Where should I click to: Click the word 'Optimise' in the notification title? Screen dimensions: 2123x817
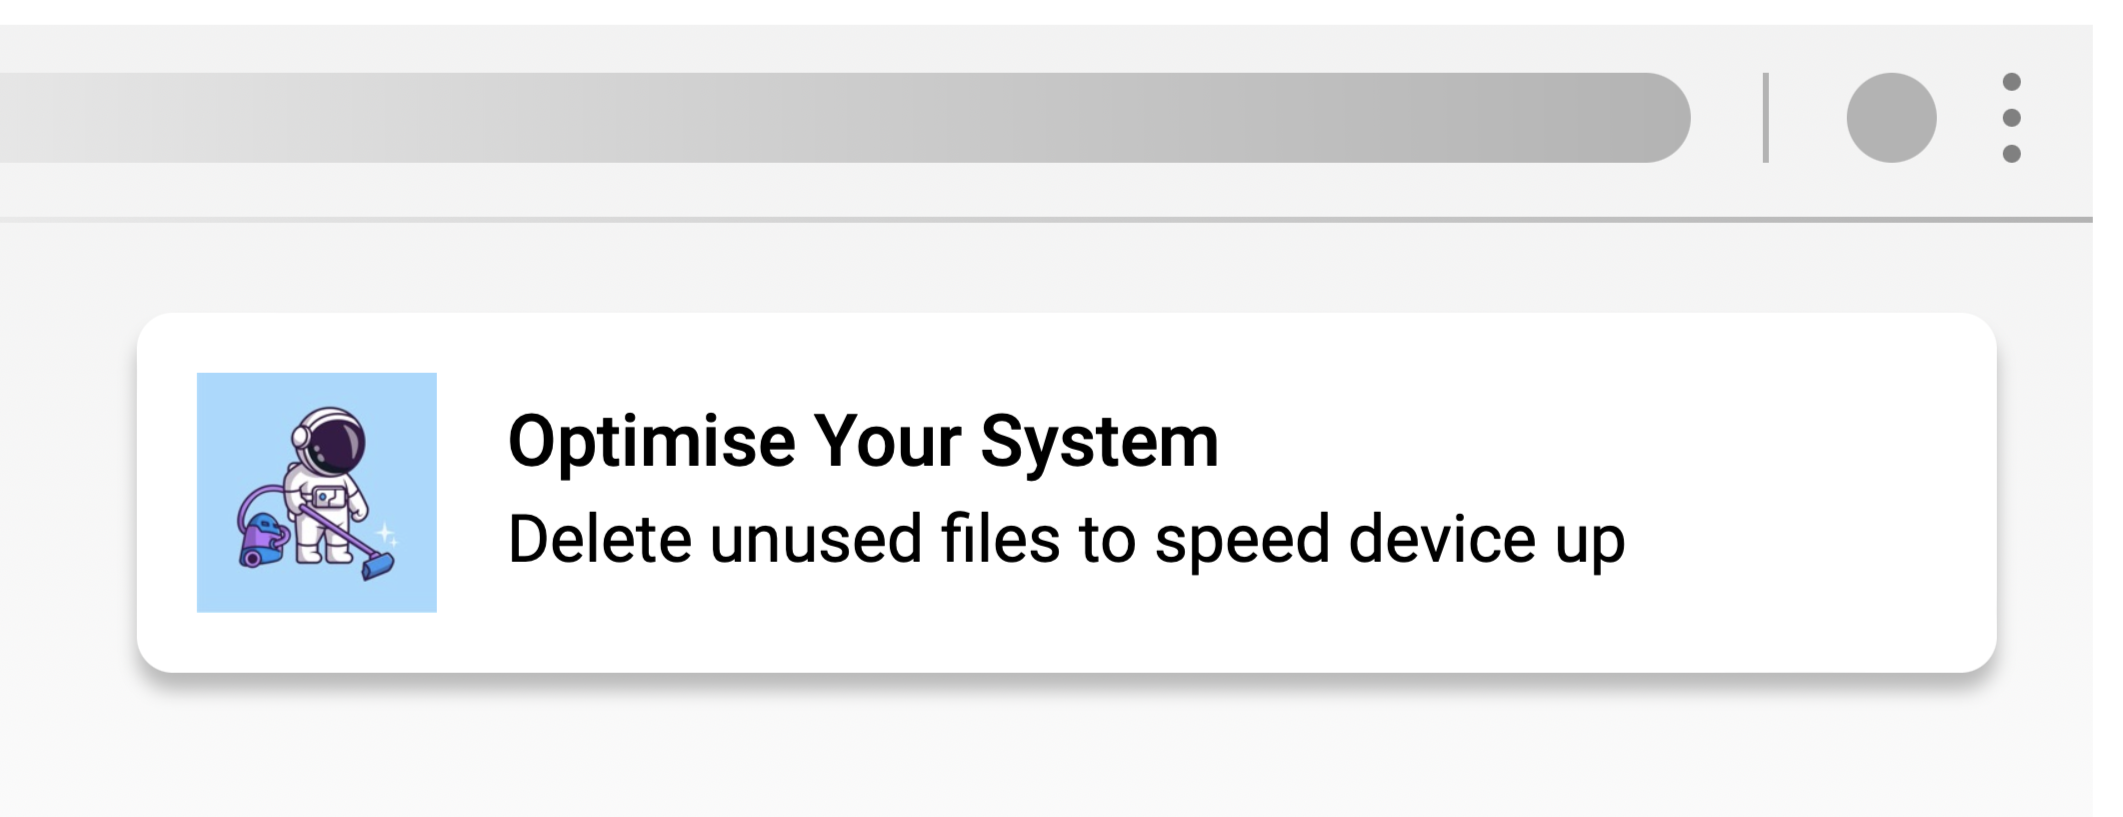click(x=651, y=441)
